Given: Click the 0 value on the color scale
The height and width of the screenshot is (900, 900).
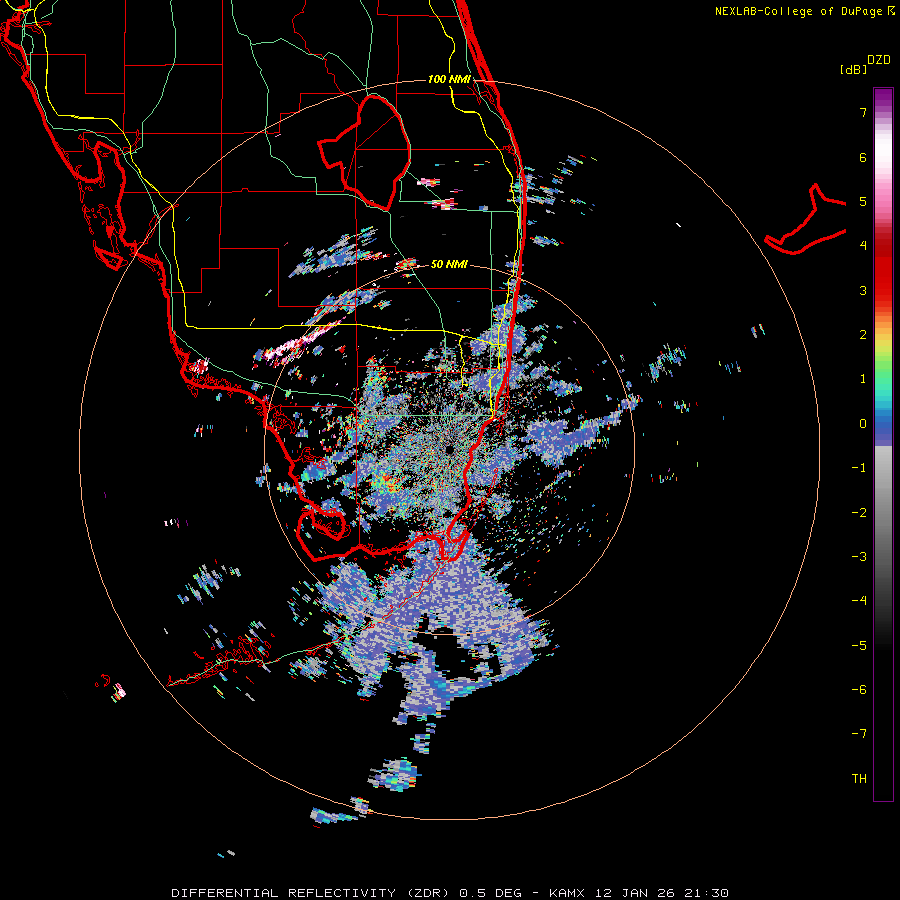Looking at the screenshot, I should click(863, 424).
